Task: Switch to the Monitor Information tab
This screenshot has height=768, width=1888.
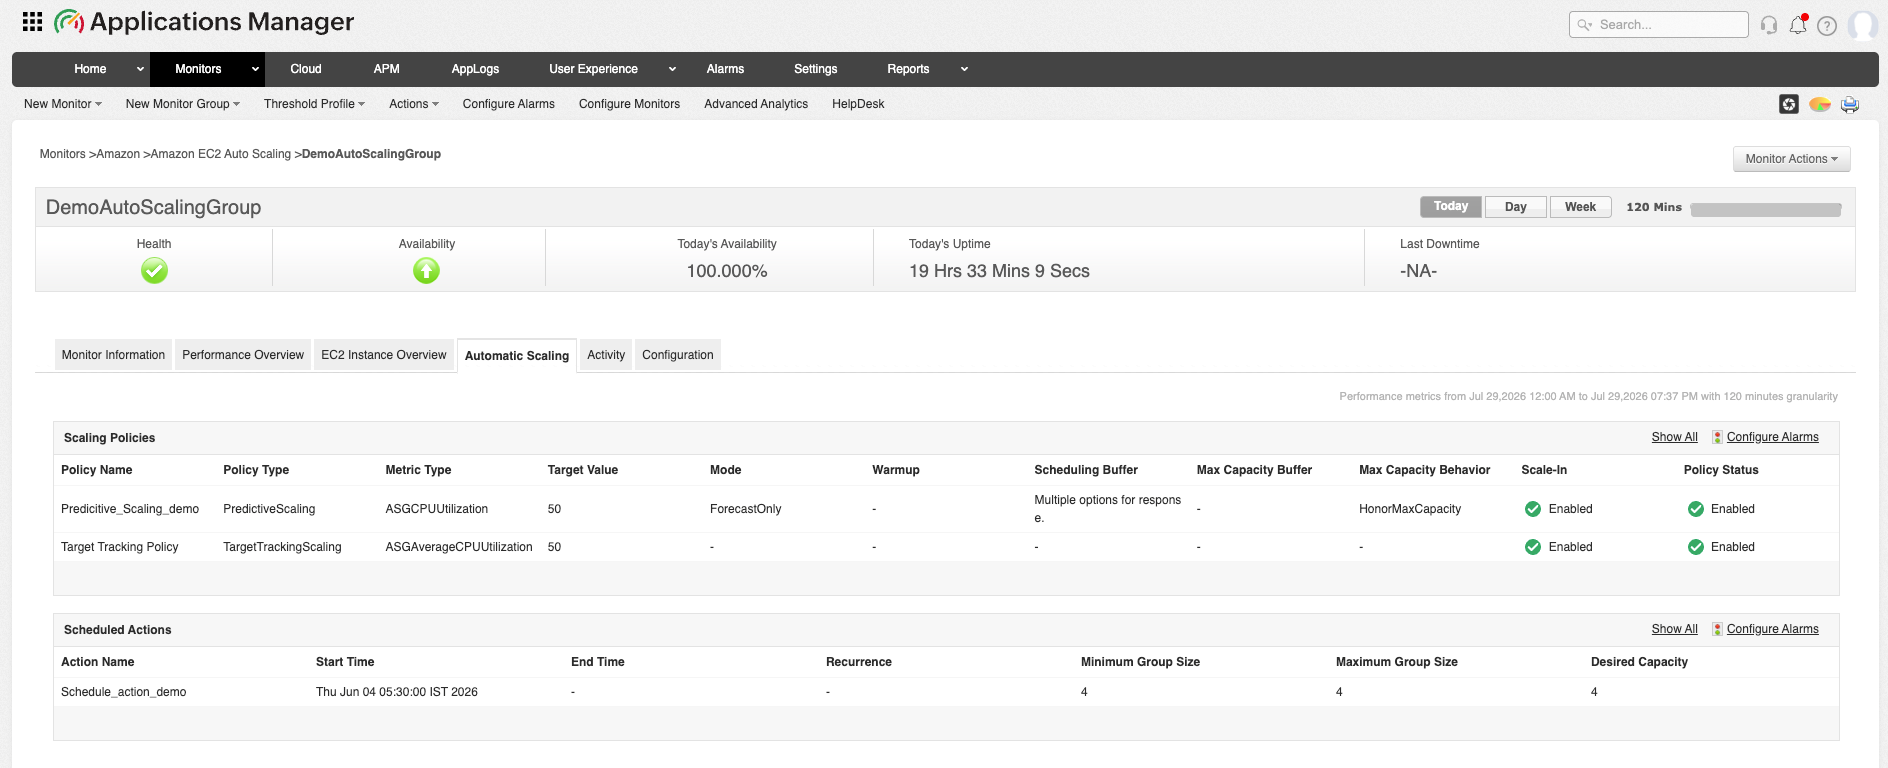Action: coord(113,355)
